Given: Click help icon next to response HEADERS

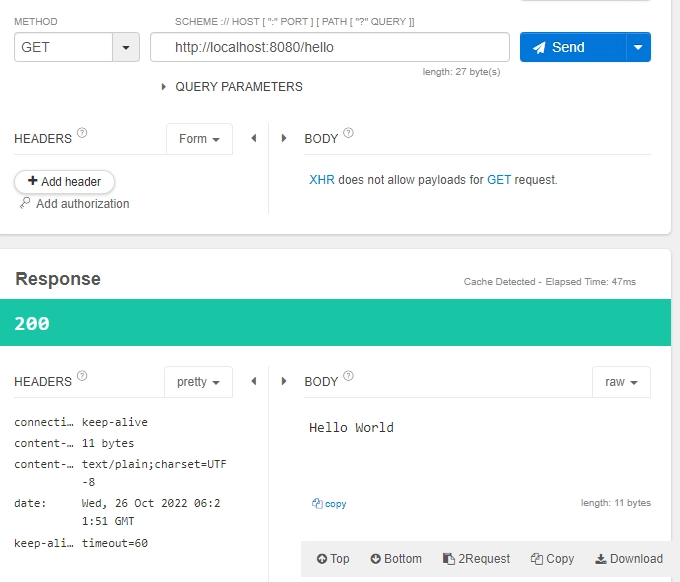Looking at the screenshot, I should 82,376.
